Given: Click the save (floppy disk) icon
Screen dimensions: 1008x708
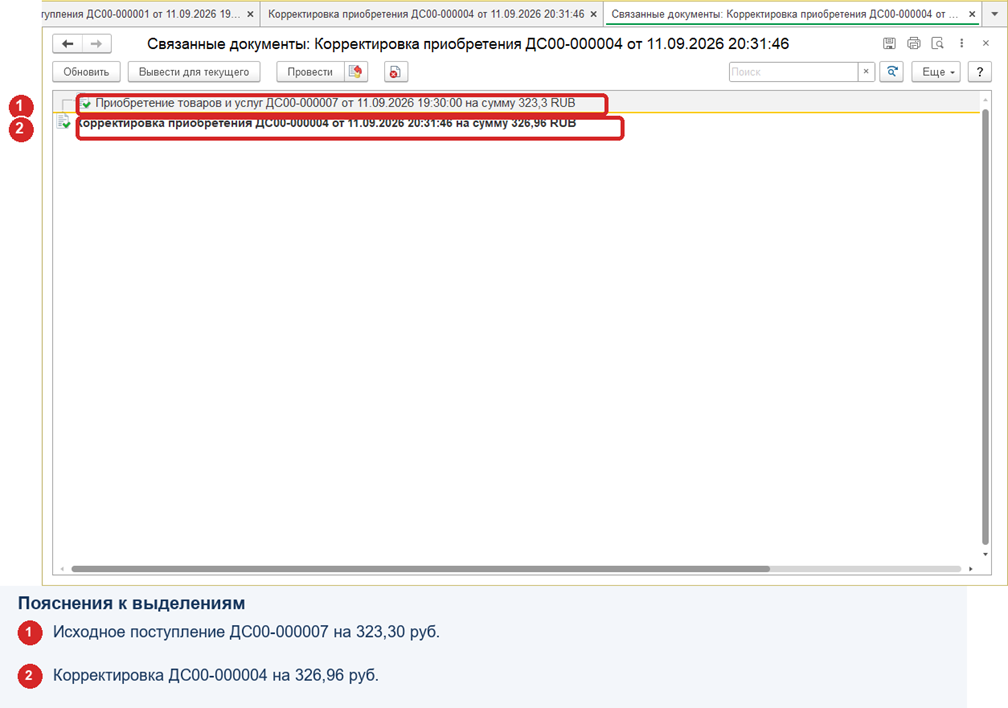Looking at the screenshot, I should point(889,43).
